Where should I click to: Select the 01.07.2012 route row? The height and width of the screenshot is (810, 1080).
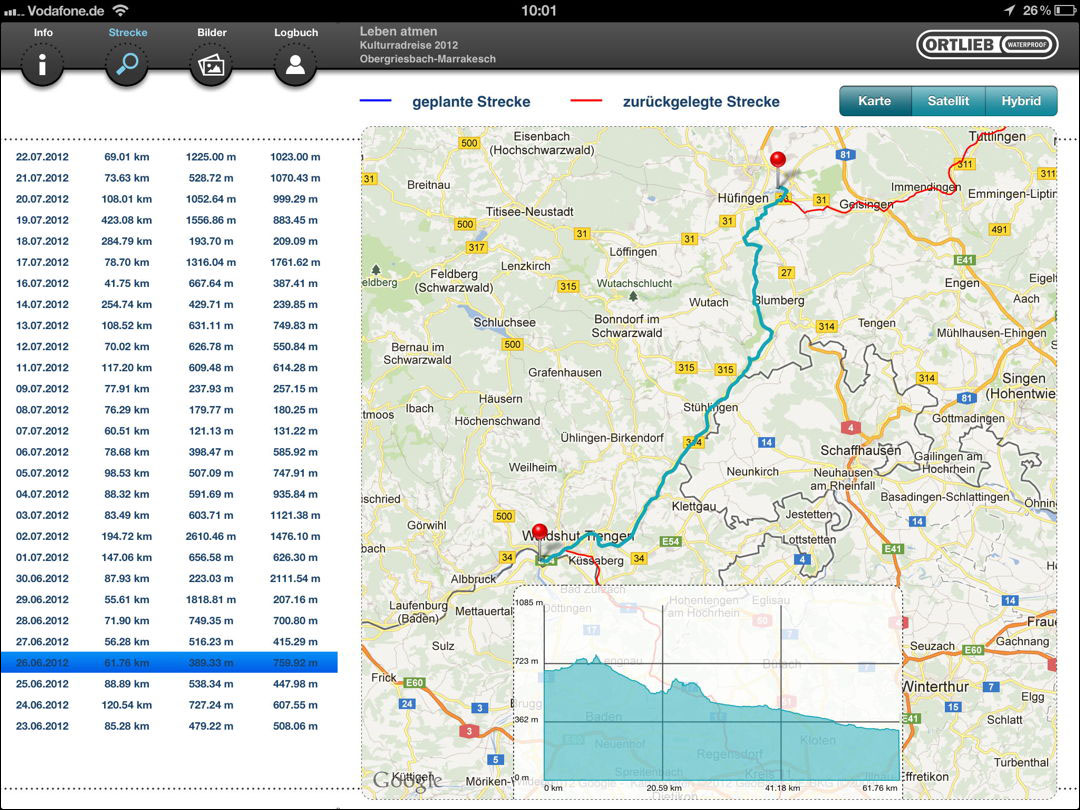(x=169, y=557)
